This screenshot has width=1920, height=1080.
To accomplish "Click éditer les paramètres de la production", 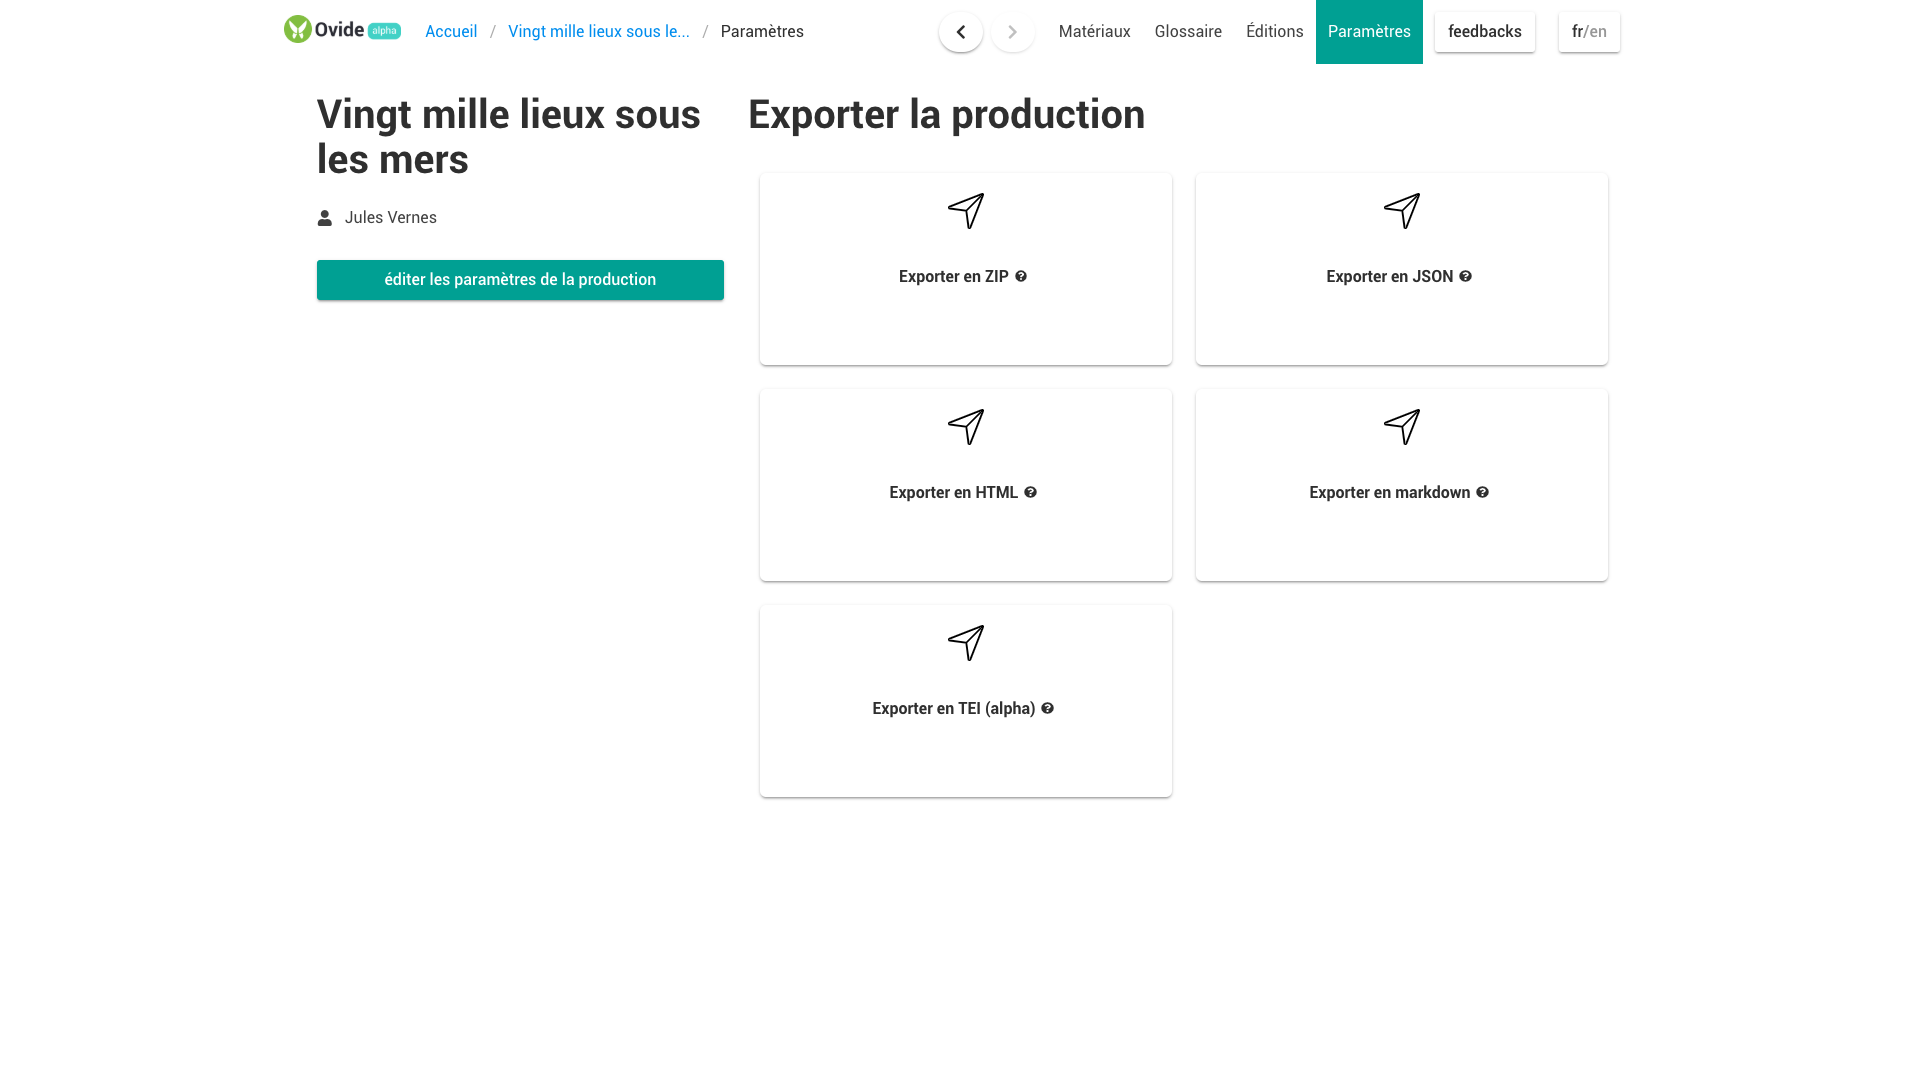I will pyautogui.click(x=520, y=280).
